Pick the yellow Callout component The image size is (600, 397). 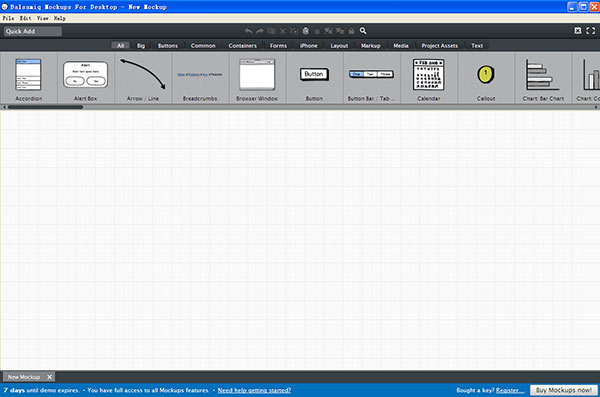click(x=486, y=78)
